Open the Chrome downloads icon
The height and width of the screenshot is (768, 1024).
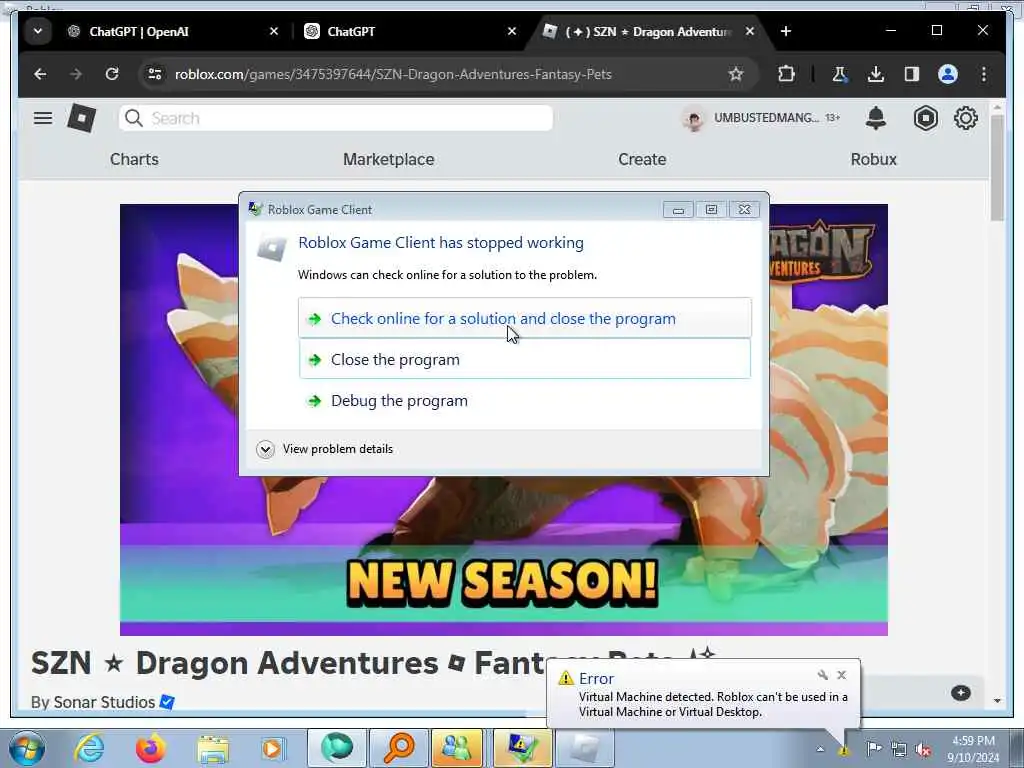point(876,74)
